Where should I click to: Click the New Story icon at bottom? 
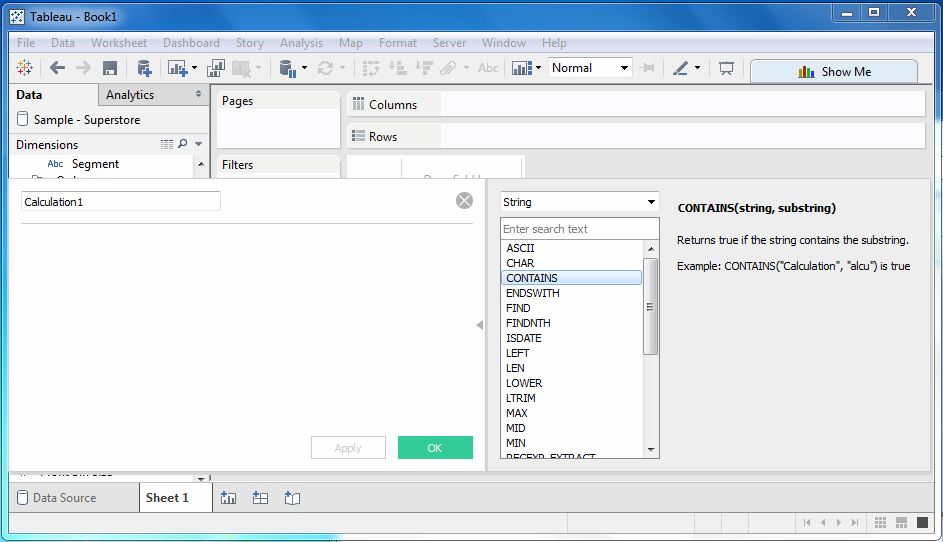(x=292, y=498)
